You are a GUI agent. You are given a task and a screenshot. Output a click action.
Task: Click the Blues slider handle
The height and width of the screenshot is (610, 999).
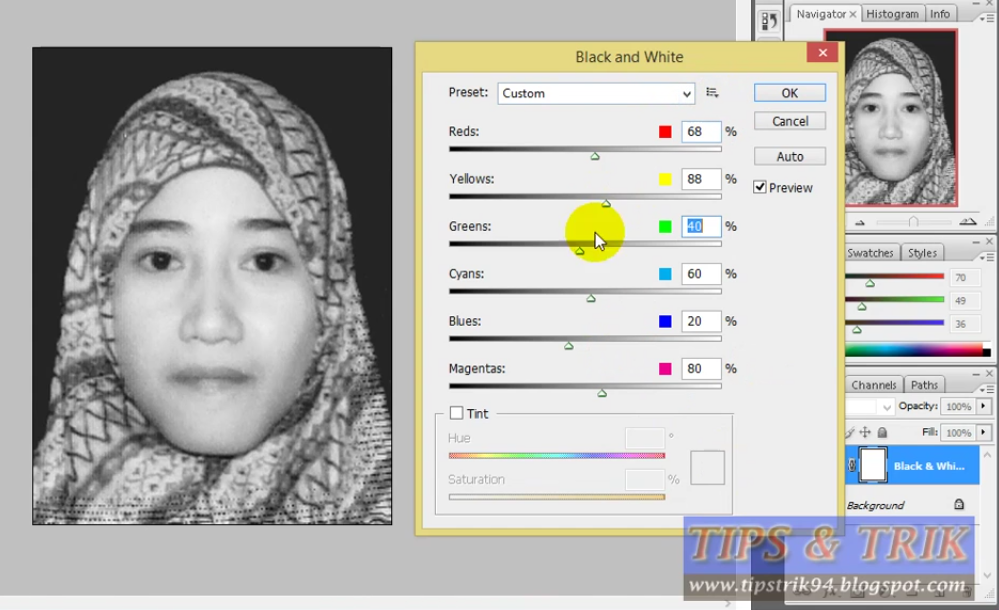coord(568,345)
